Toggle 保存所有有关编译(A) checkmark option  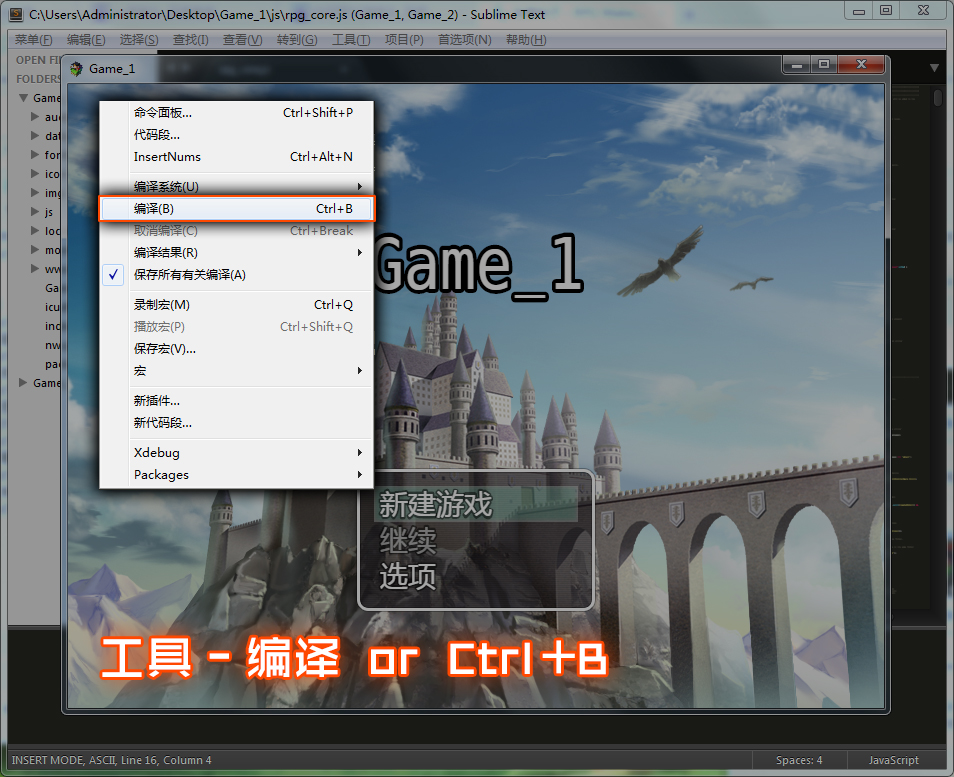click(237, 275)
